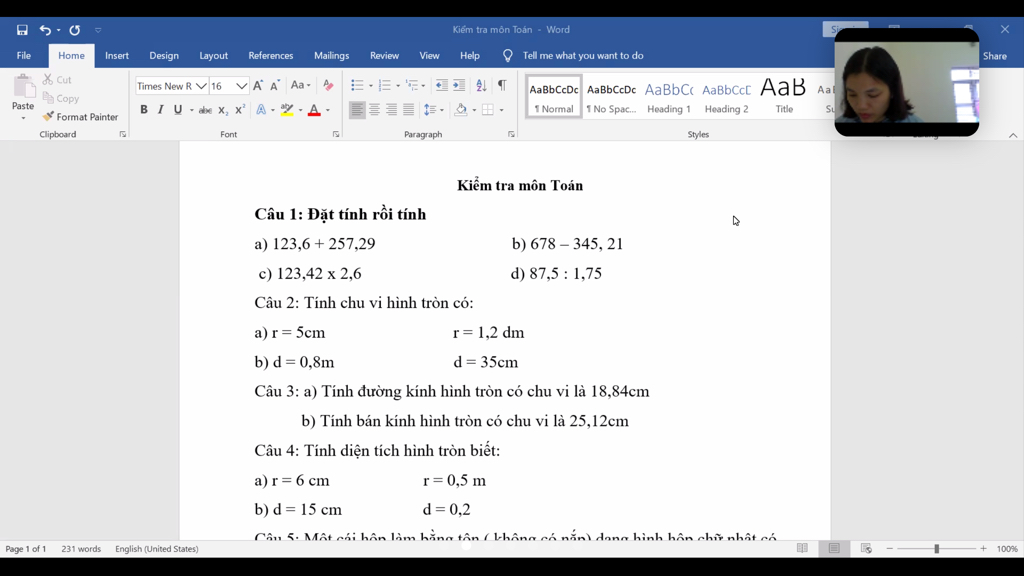1024x576 pixels.
Task: Apply numbered list
Action: click(x=385, y=86)
